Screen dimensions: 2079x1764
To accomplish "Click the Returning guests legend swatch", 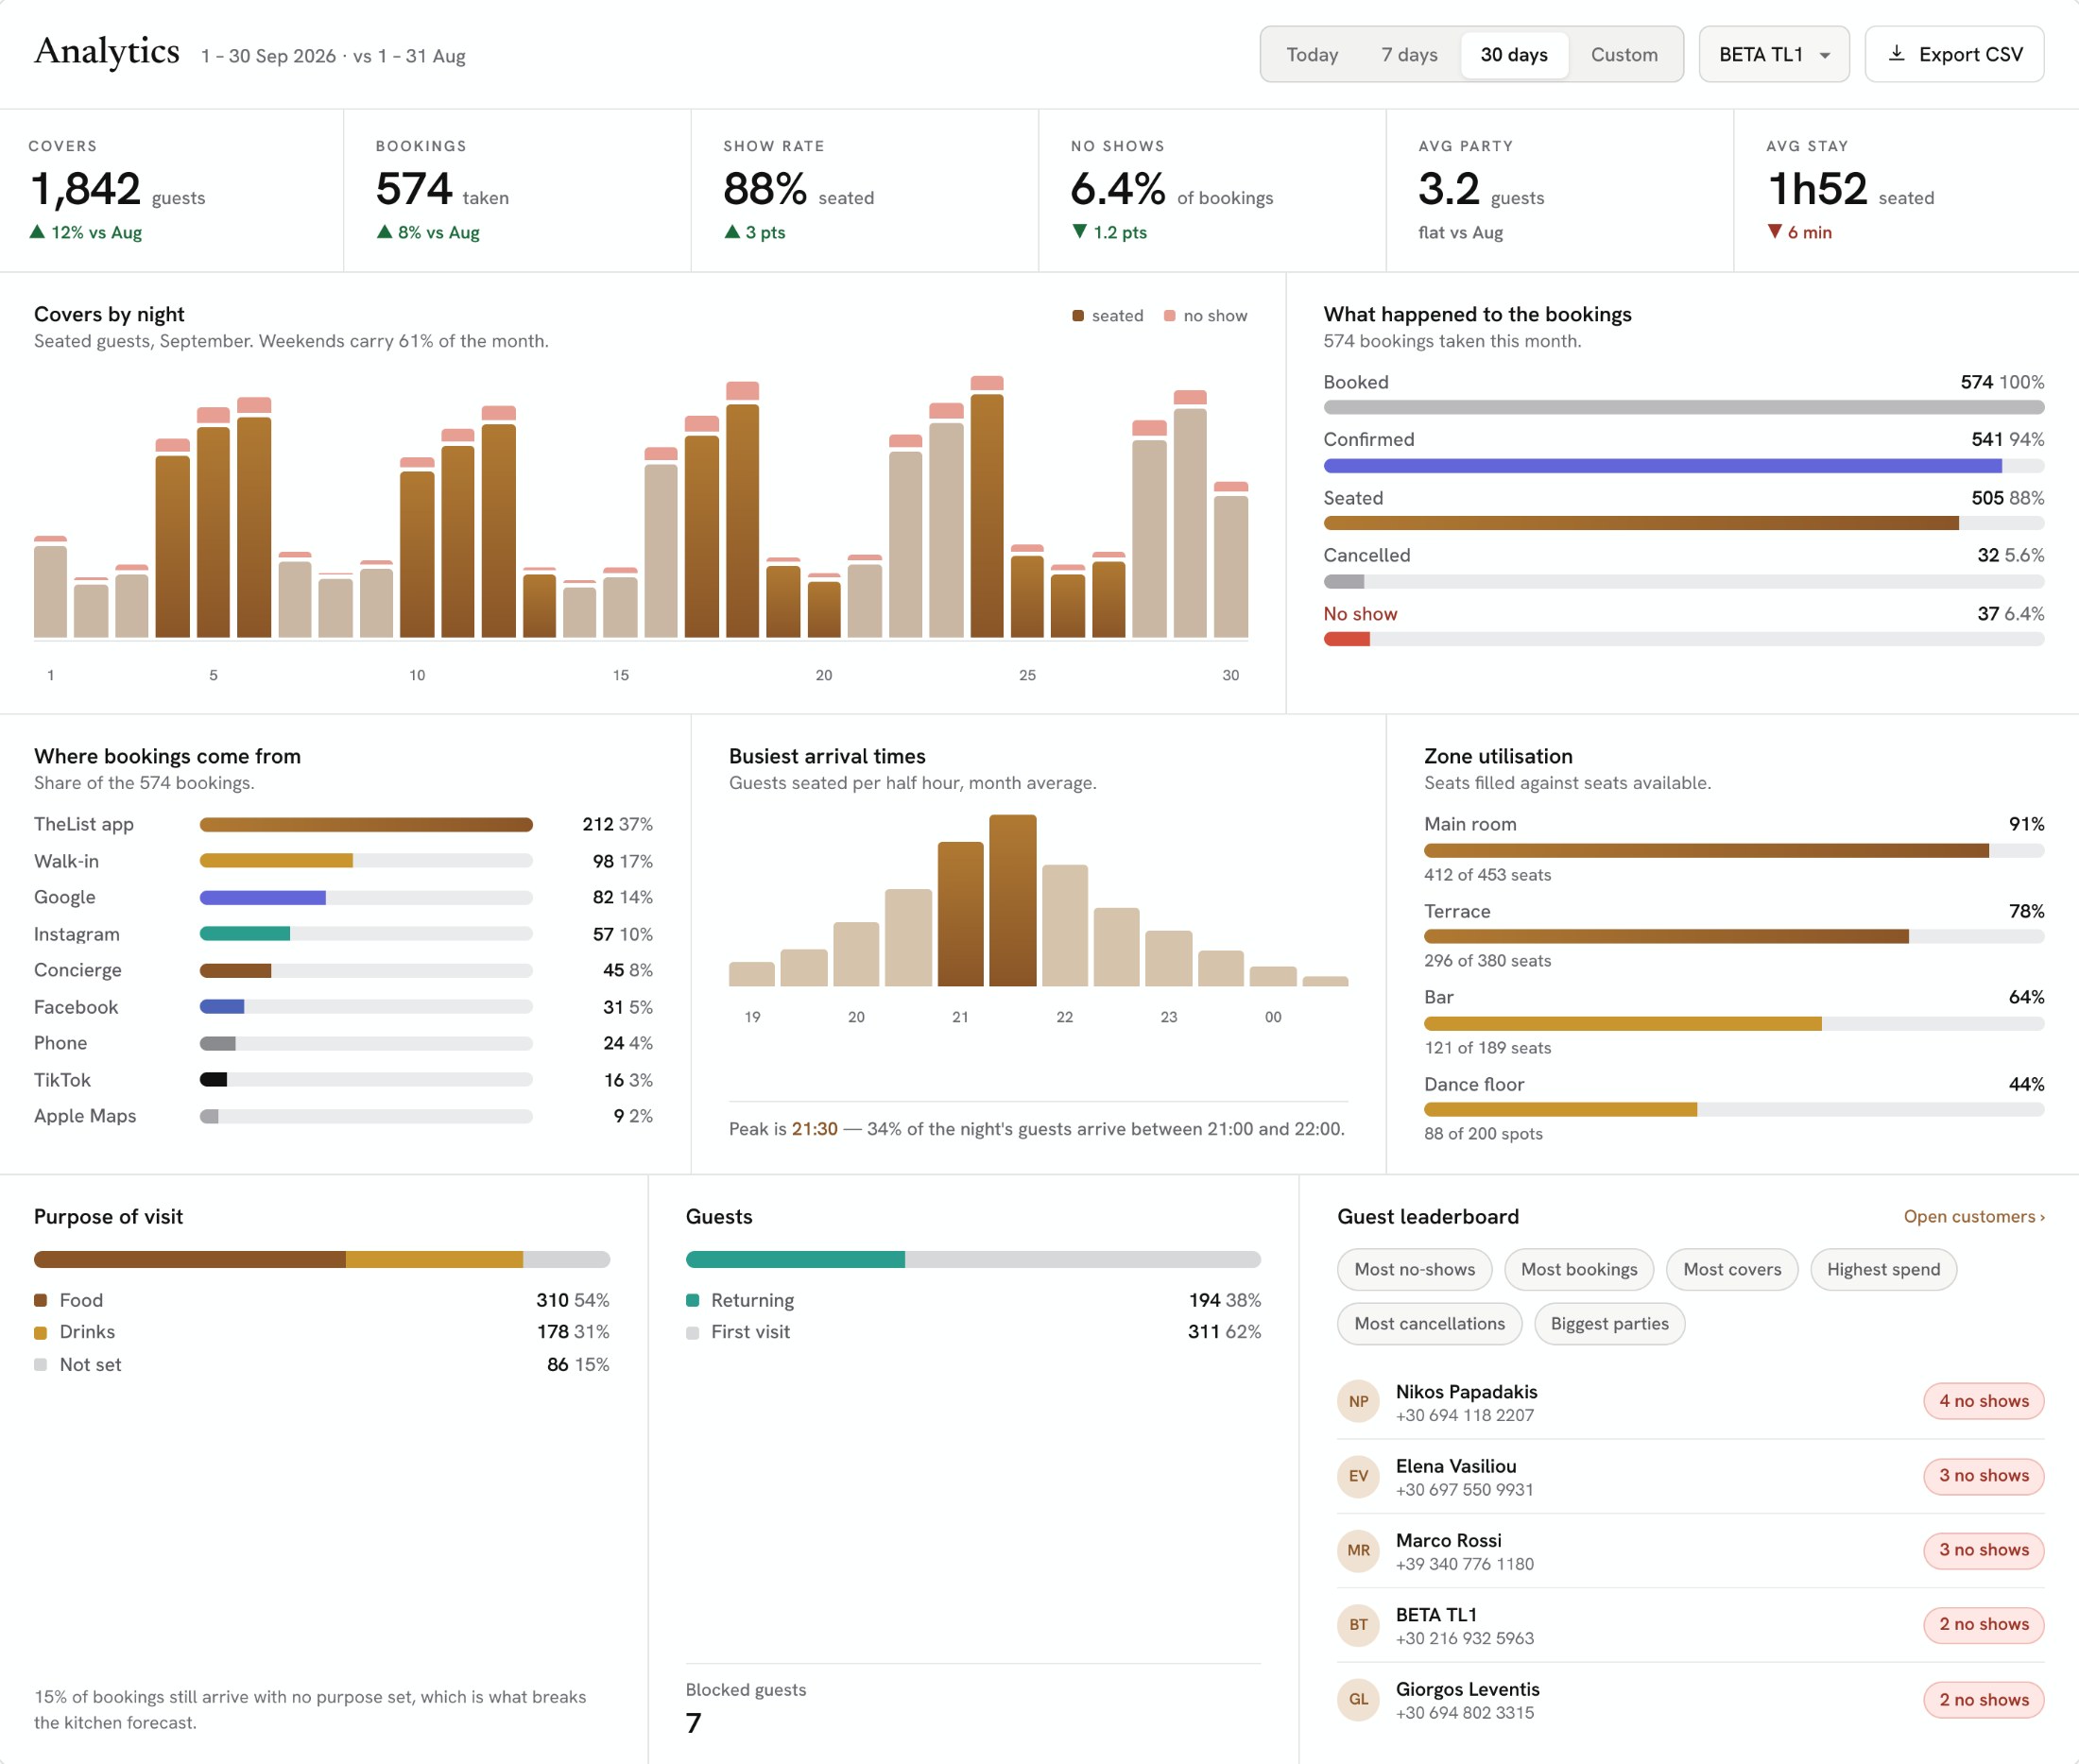I will click(x=692, y=1300).
